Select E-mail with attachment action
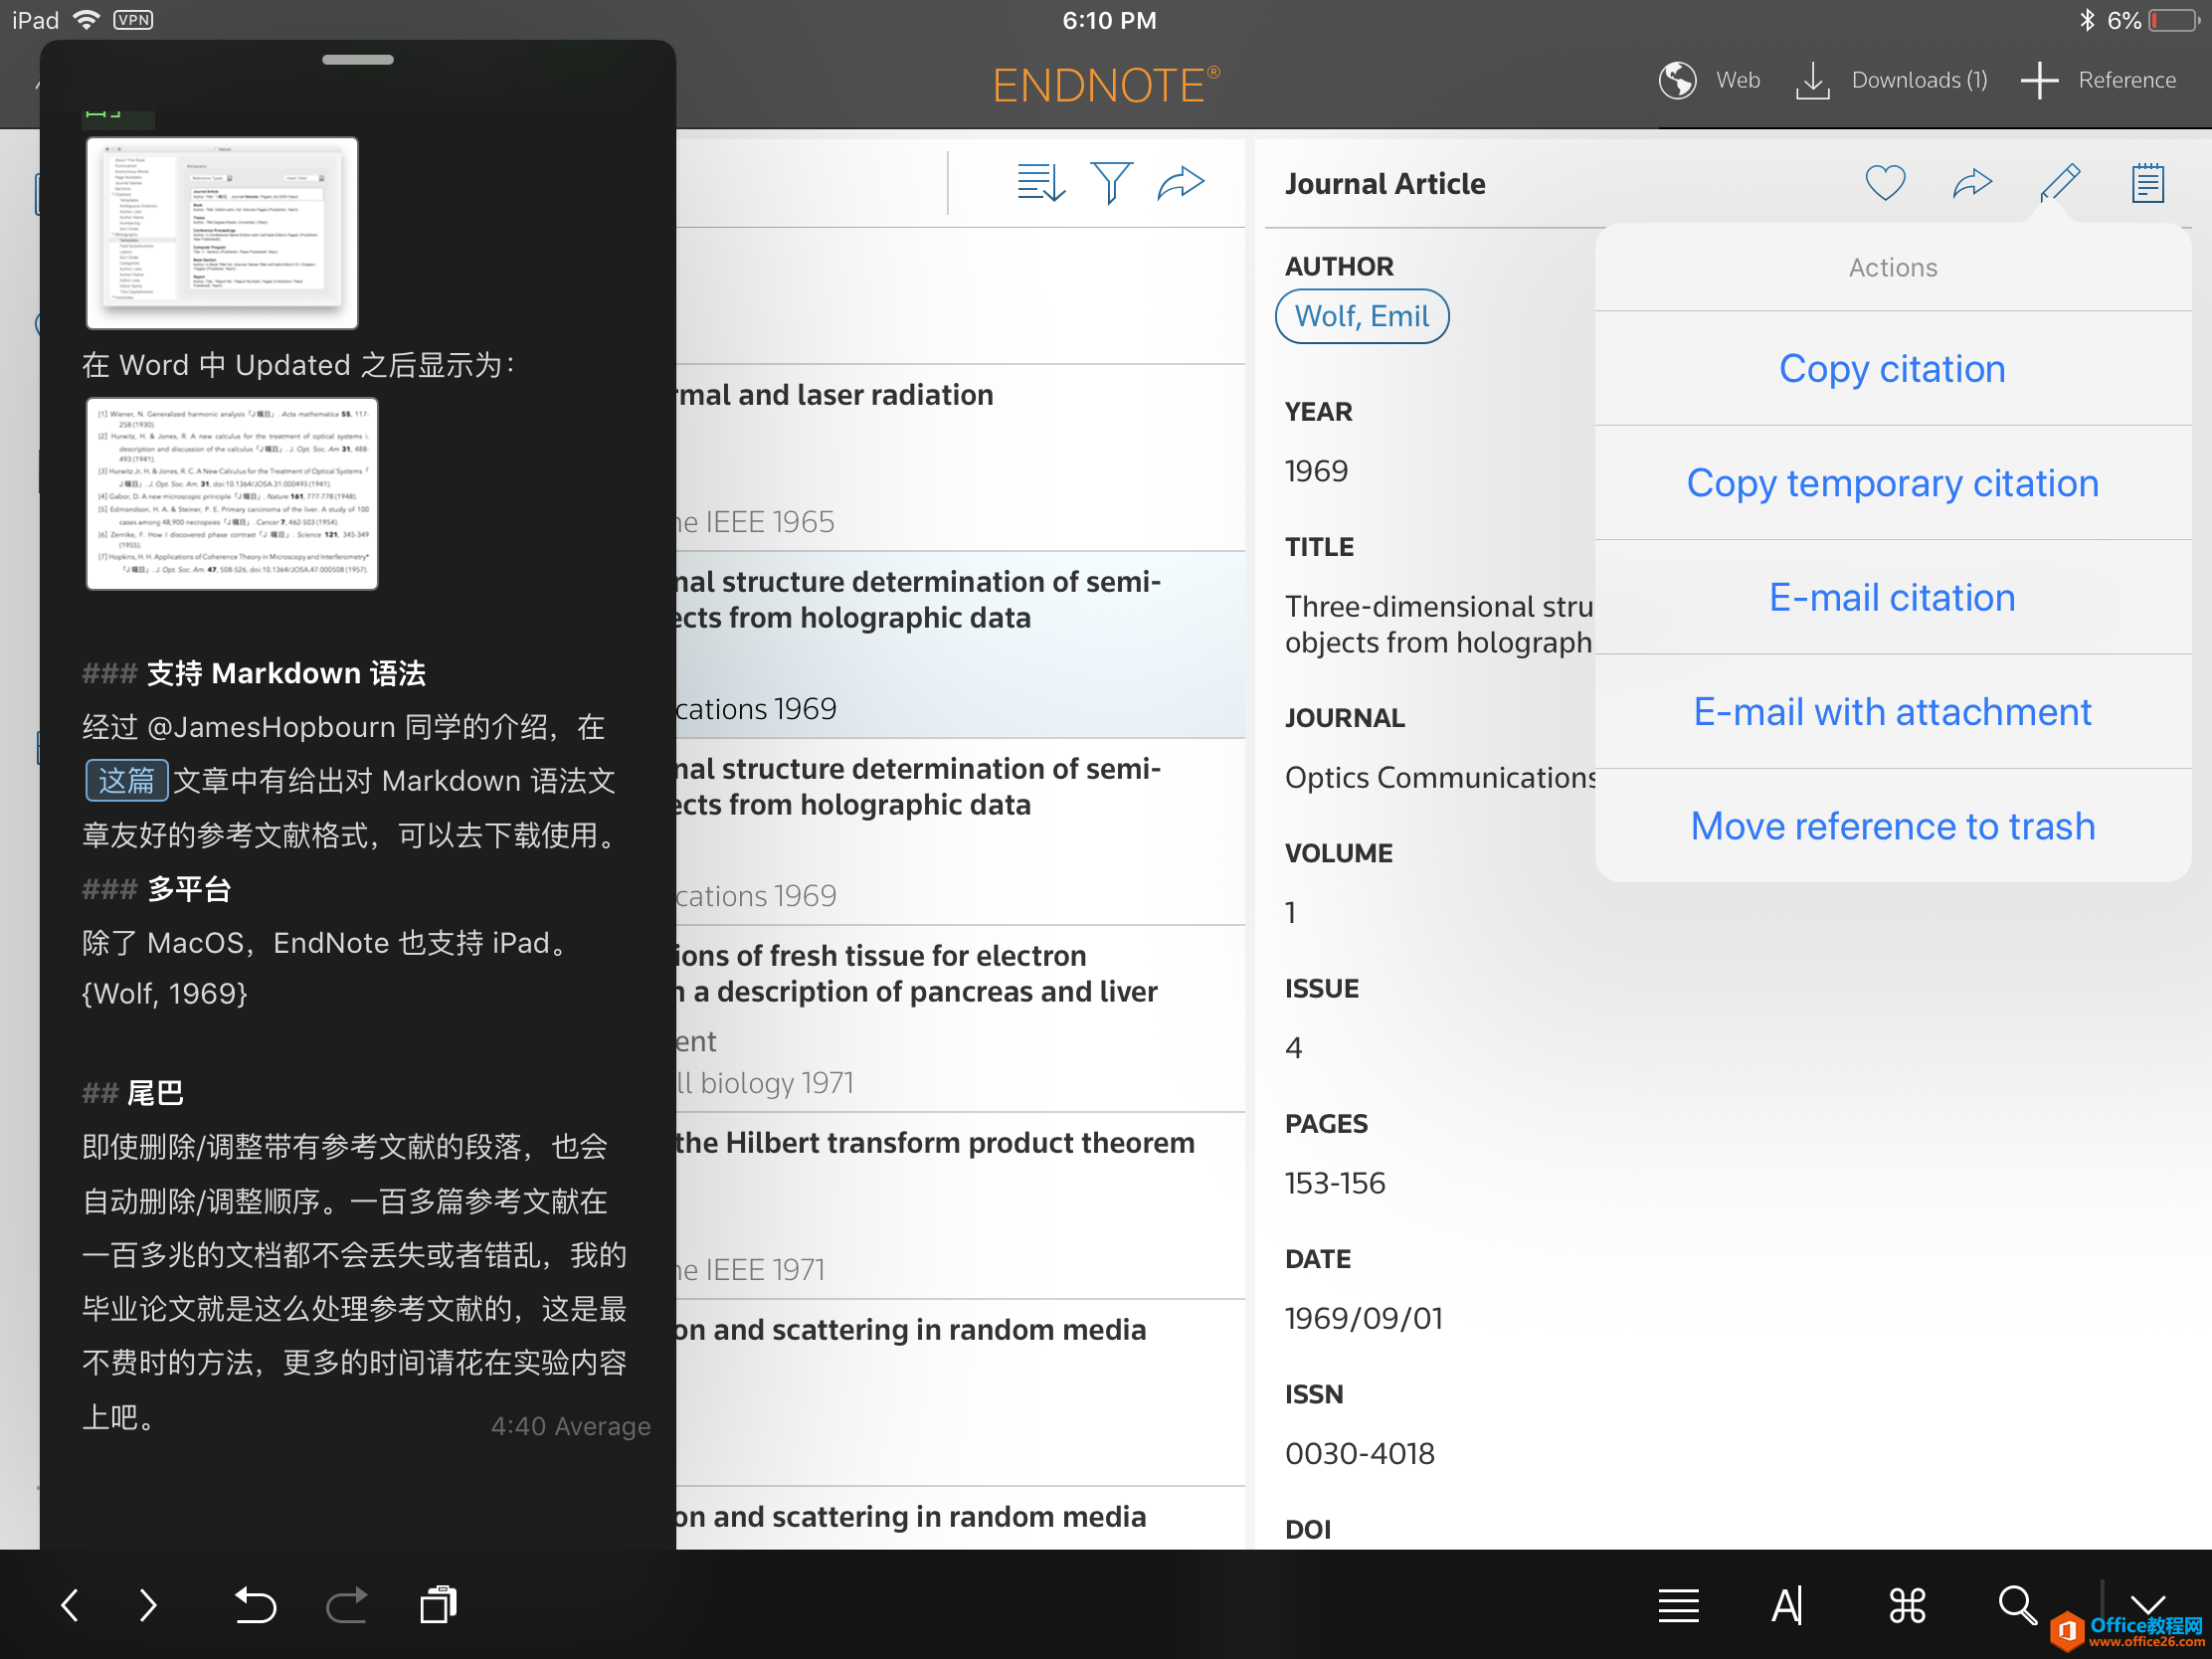 click(1892, 712)
